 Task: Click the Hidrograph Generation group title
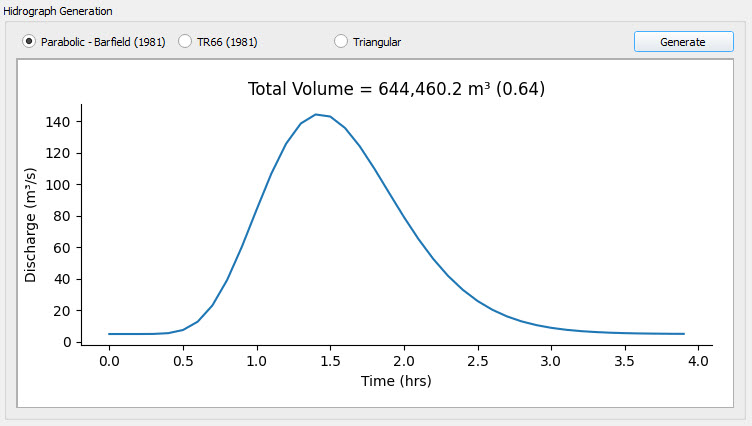click(x=58, y=10)
